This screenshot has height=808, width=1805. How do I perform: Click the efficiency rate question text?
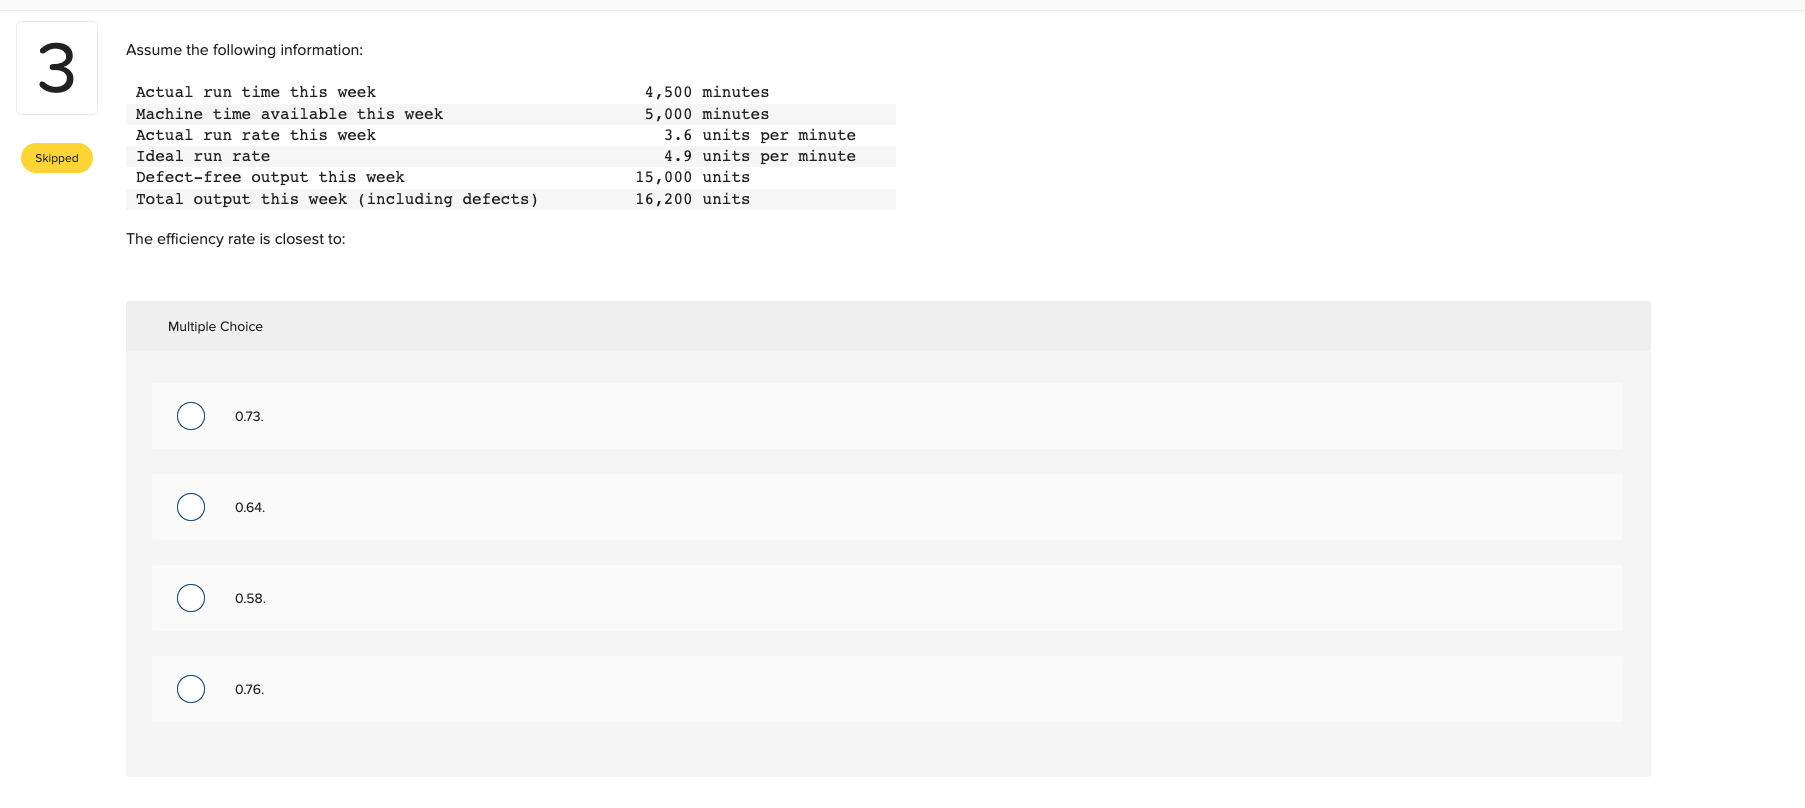tap(235, 238)
